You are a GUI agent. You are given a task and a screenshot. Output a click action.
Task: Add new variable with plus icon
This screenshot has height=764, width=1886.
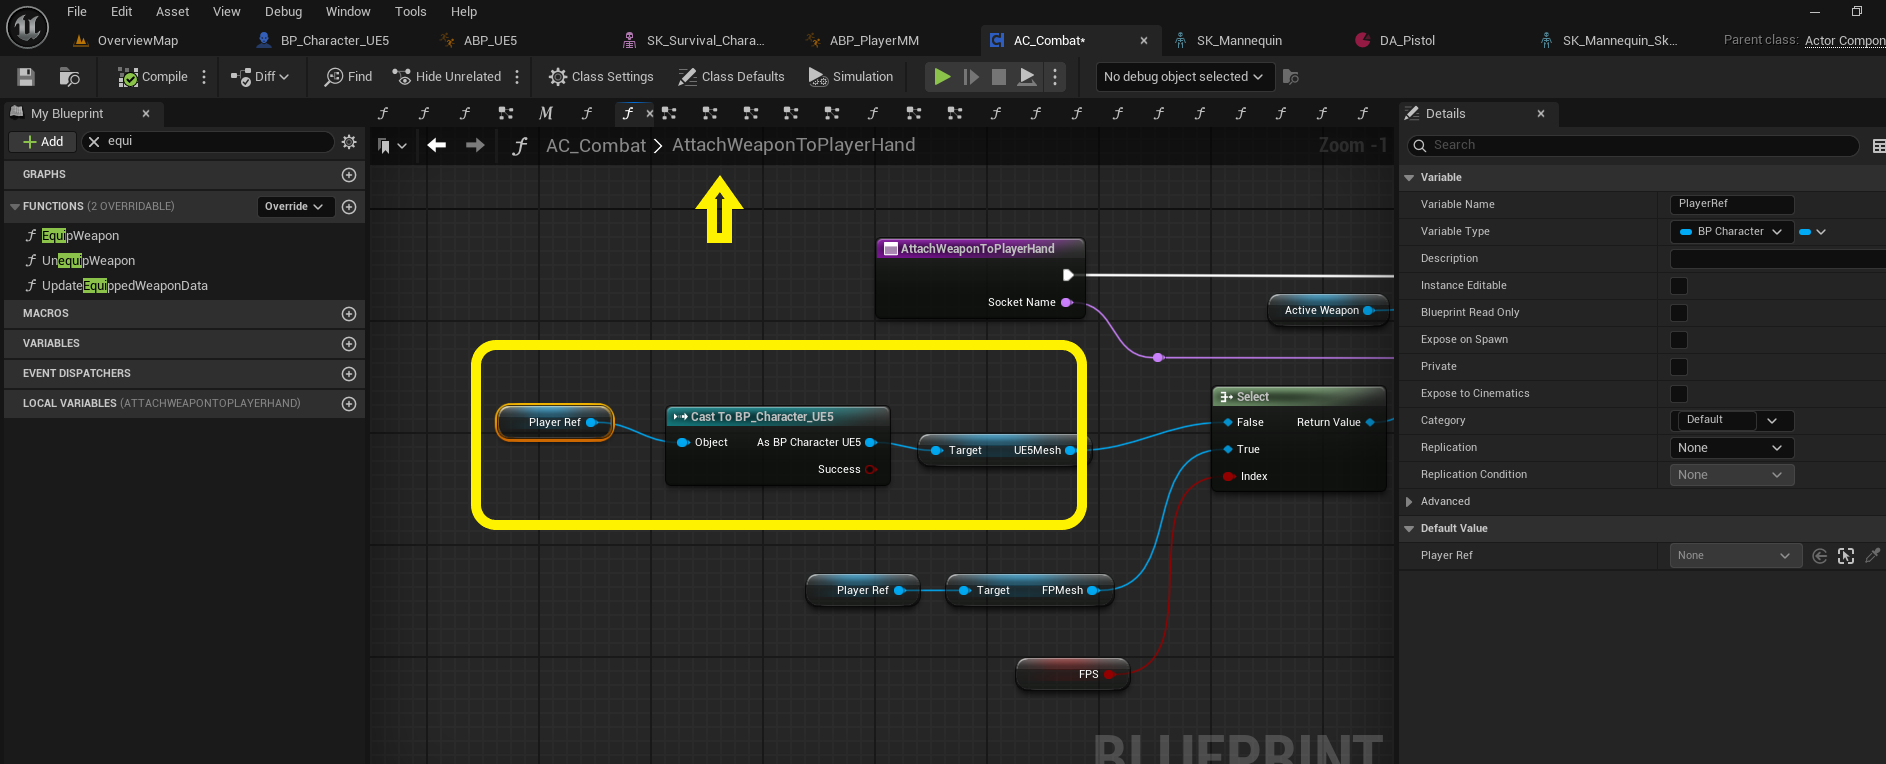pyautogui.click(x=349, y=344)
